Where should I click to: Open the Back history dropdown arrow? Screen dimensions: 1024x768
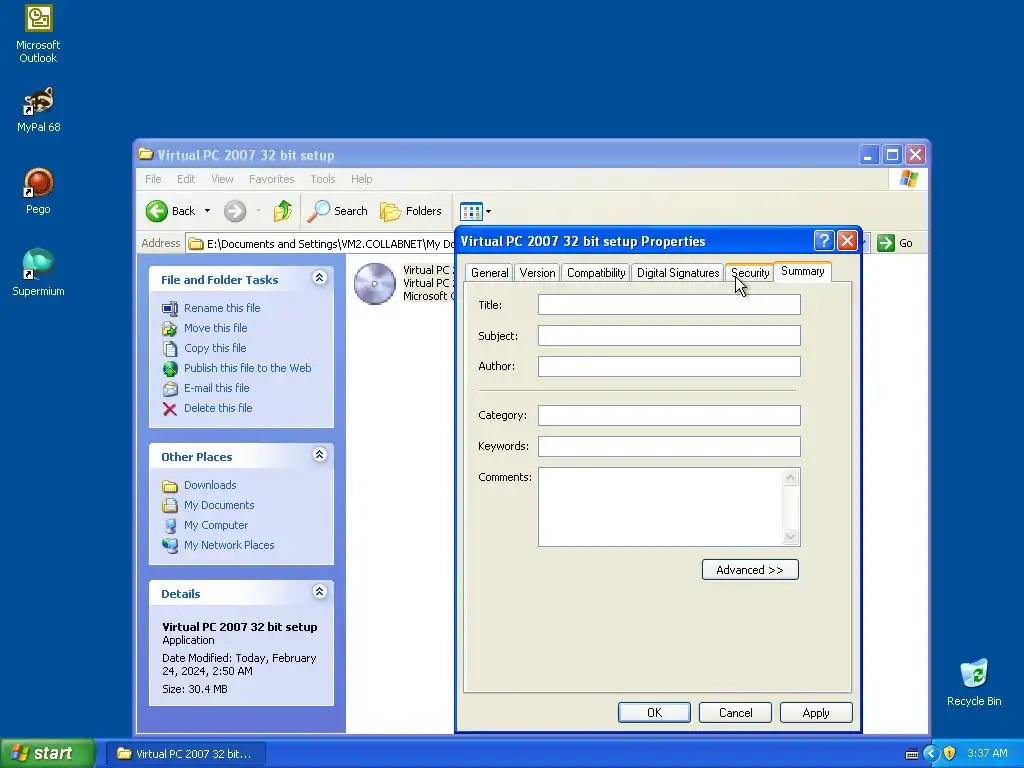(208, 211)
